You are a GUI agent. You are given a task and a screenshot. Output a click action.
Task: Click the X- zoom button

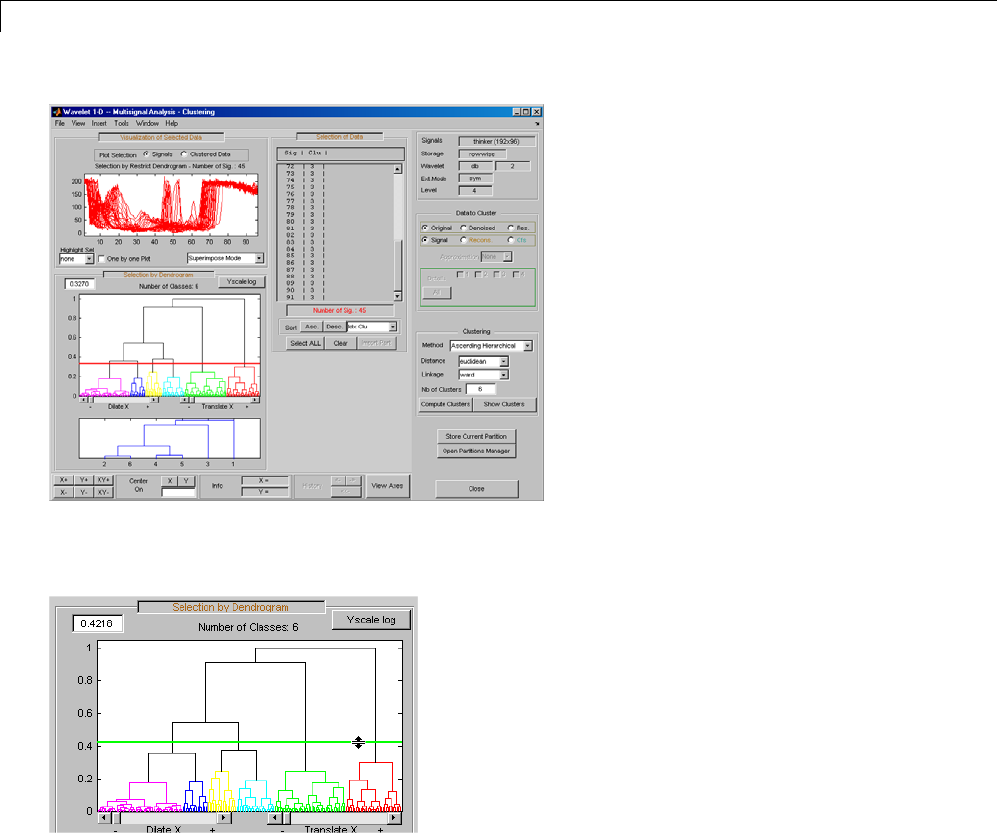pyautogui.click(x=63, y=493)
